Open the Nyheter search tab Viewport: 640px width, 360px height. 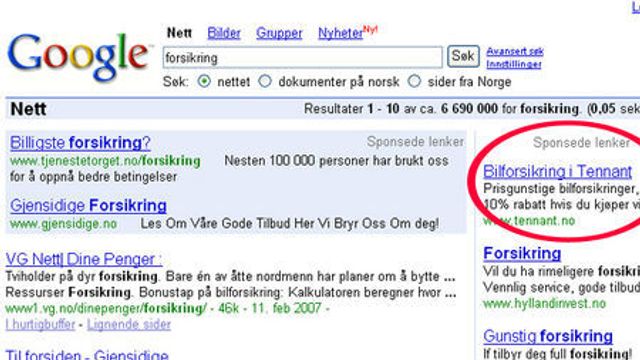coord(340,33)
